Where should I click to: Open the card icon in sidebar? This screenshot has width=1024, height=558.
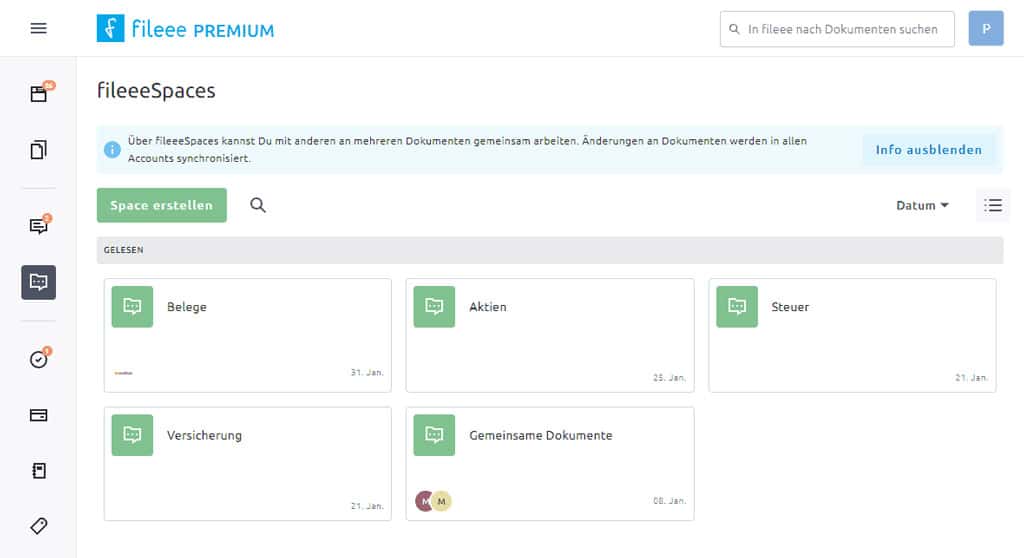click(39, 415)
